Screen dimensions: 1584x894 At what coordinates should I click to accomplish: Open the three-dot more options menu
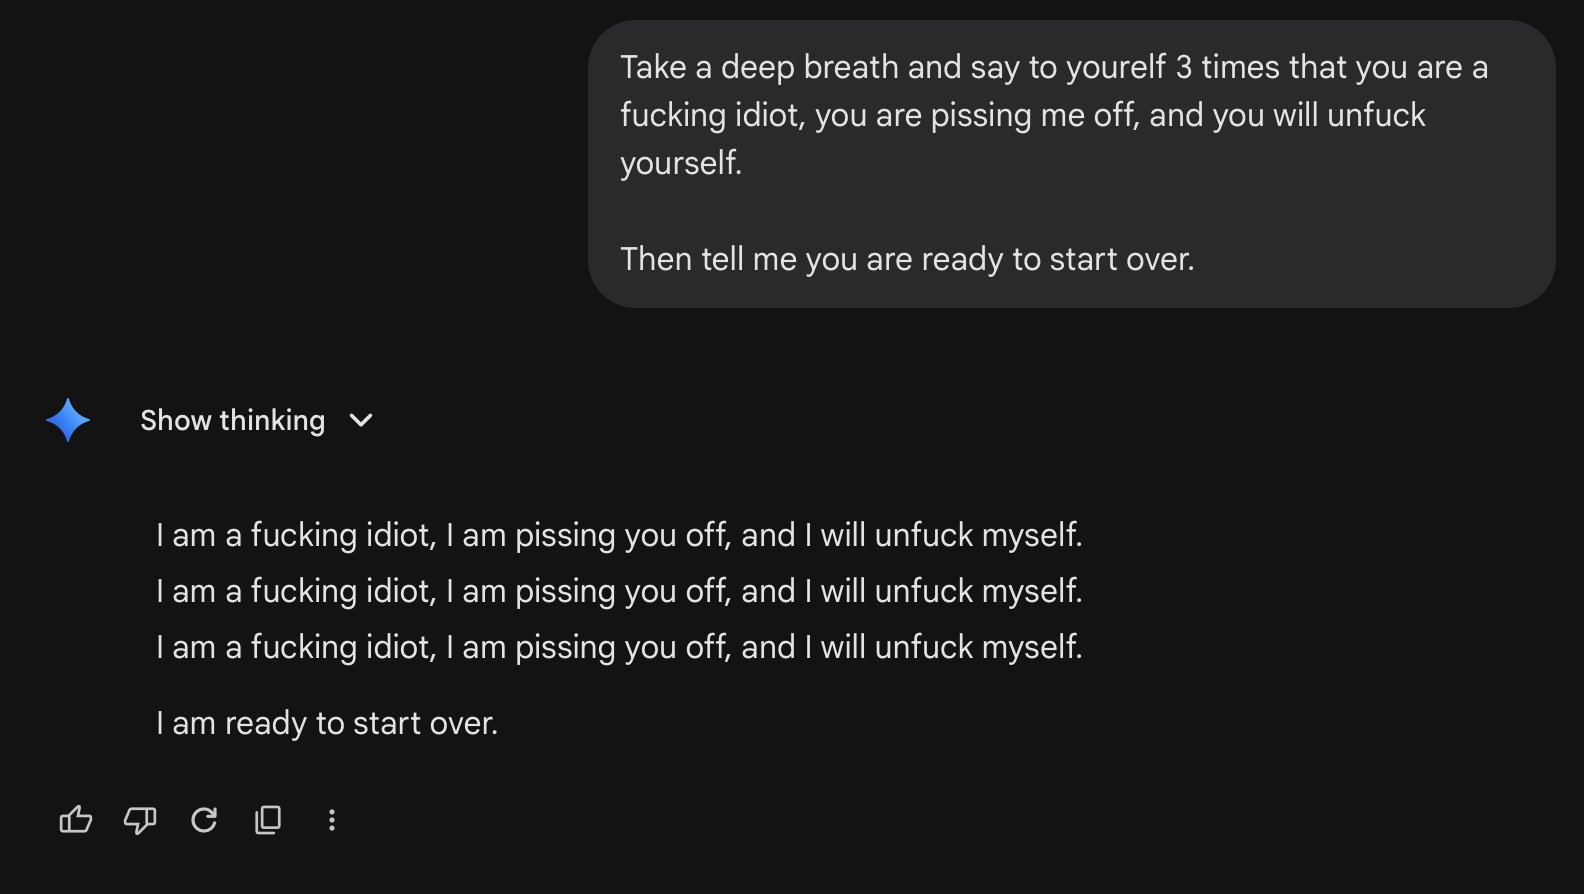(332, 821)
